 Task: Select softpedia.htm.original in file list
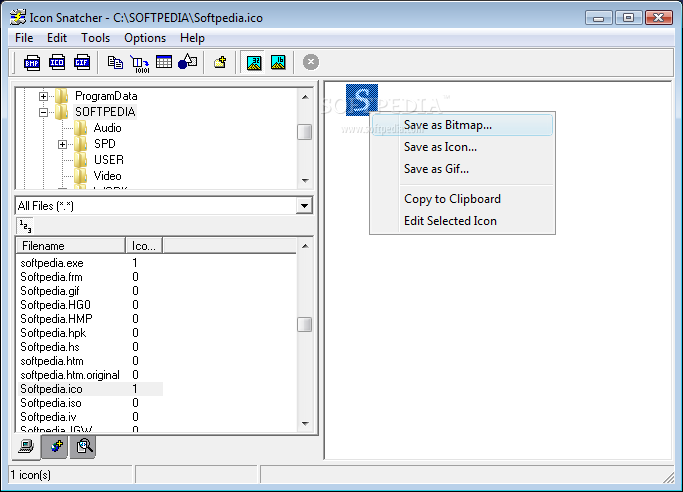(70, 375)
